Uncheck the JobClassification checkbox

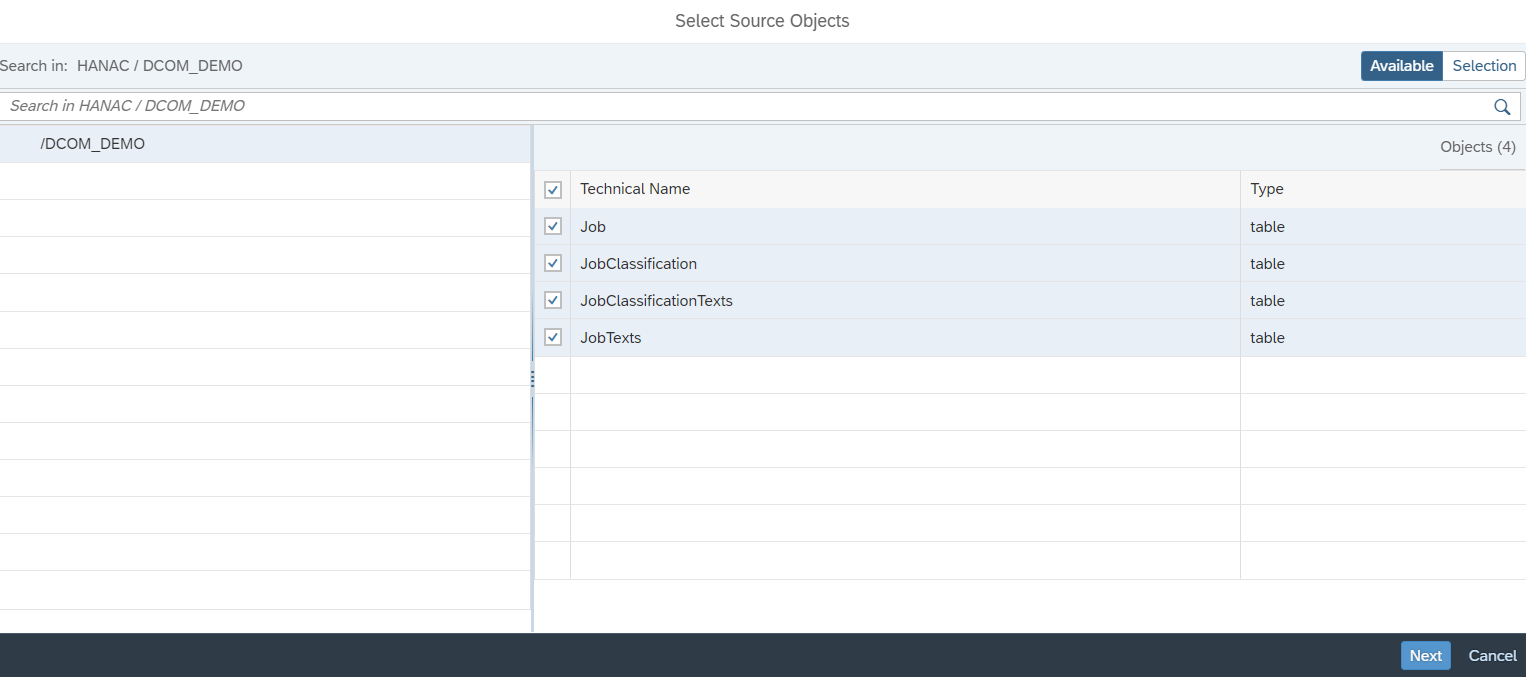click(x=553, y=263)
